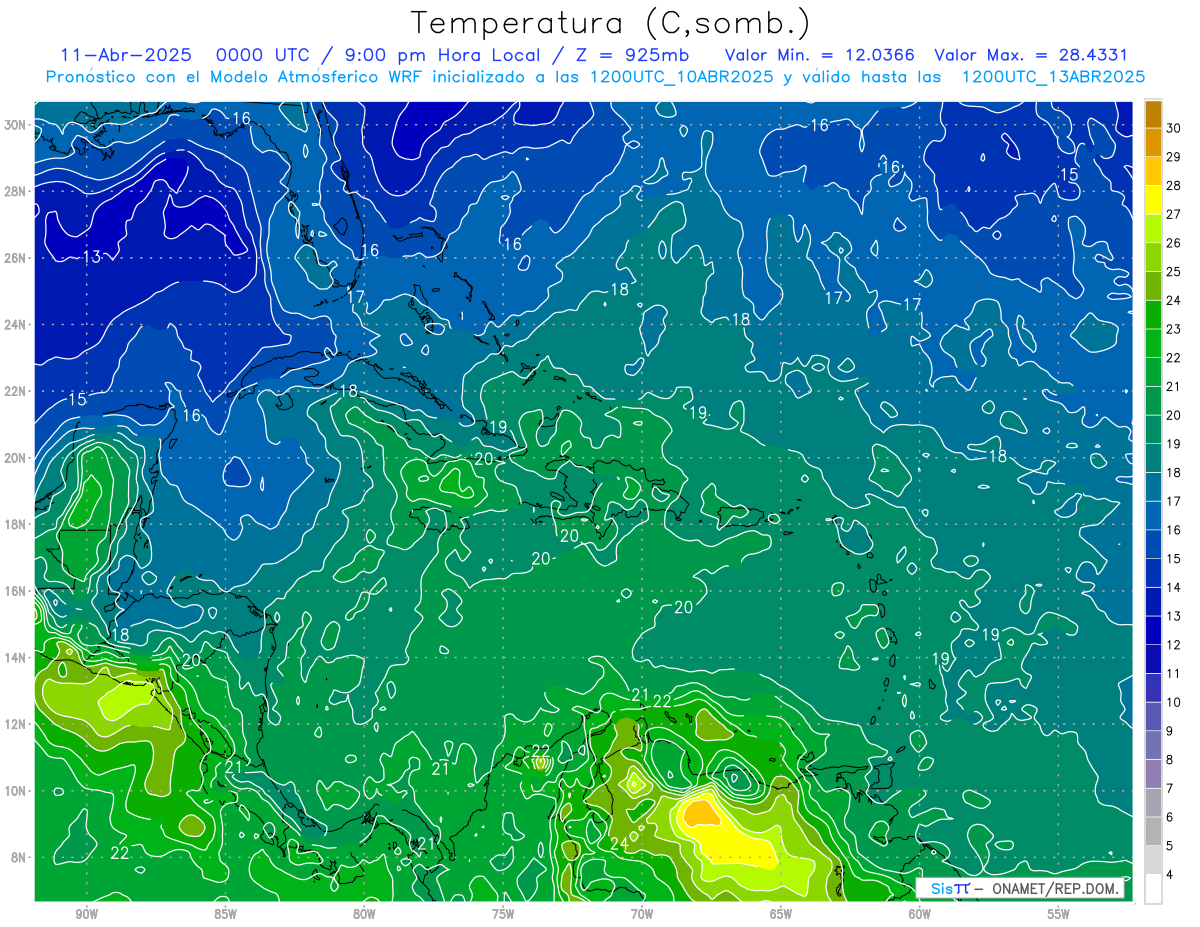The image size is (1200, 927).
Task: Click the valid-until time "1200UTC_13ABR2025"
Action: click(1053, 77)
